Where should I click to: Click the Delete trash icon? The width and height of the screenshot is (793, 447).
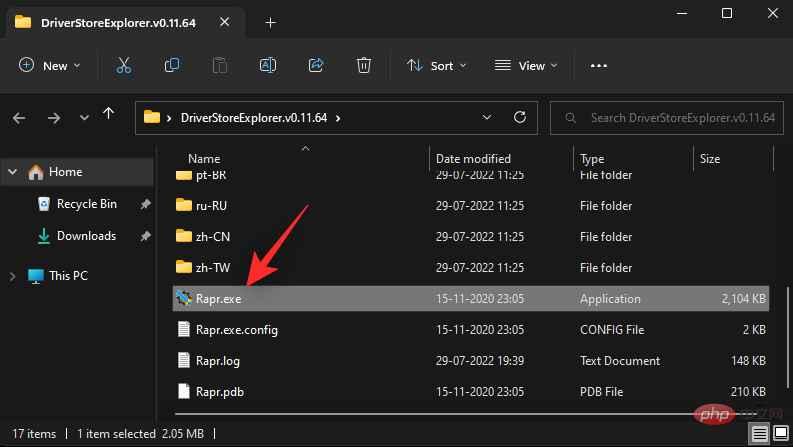coord(364,65)
